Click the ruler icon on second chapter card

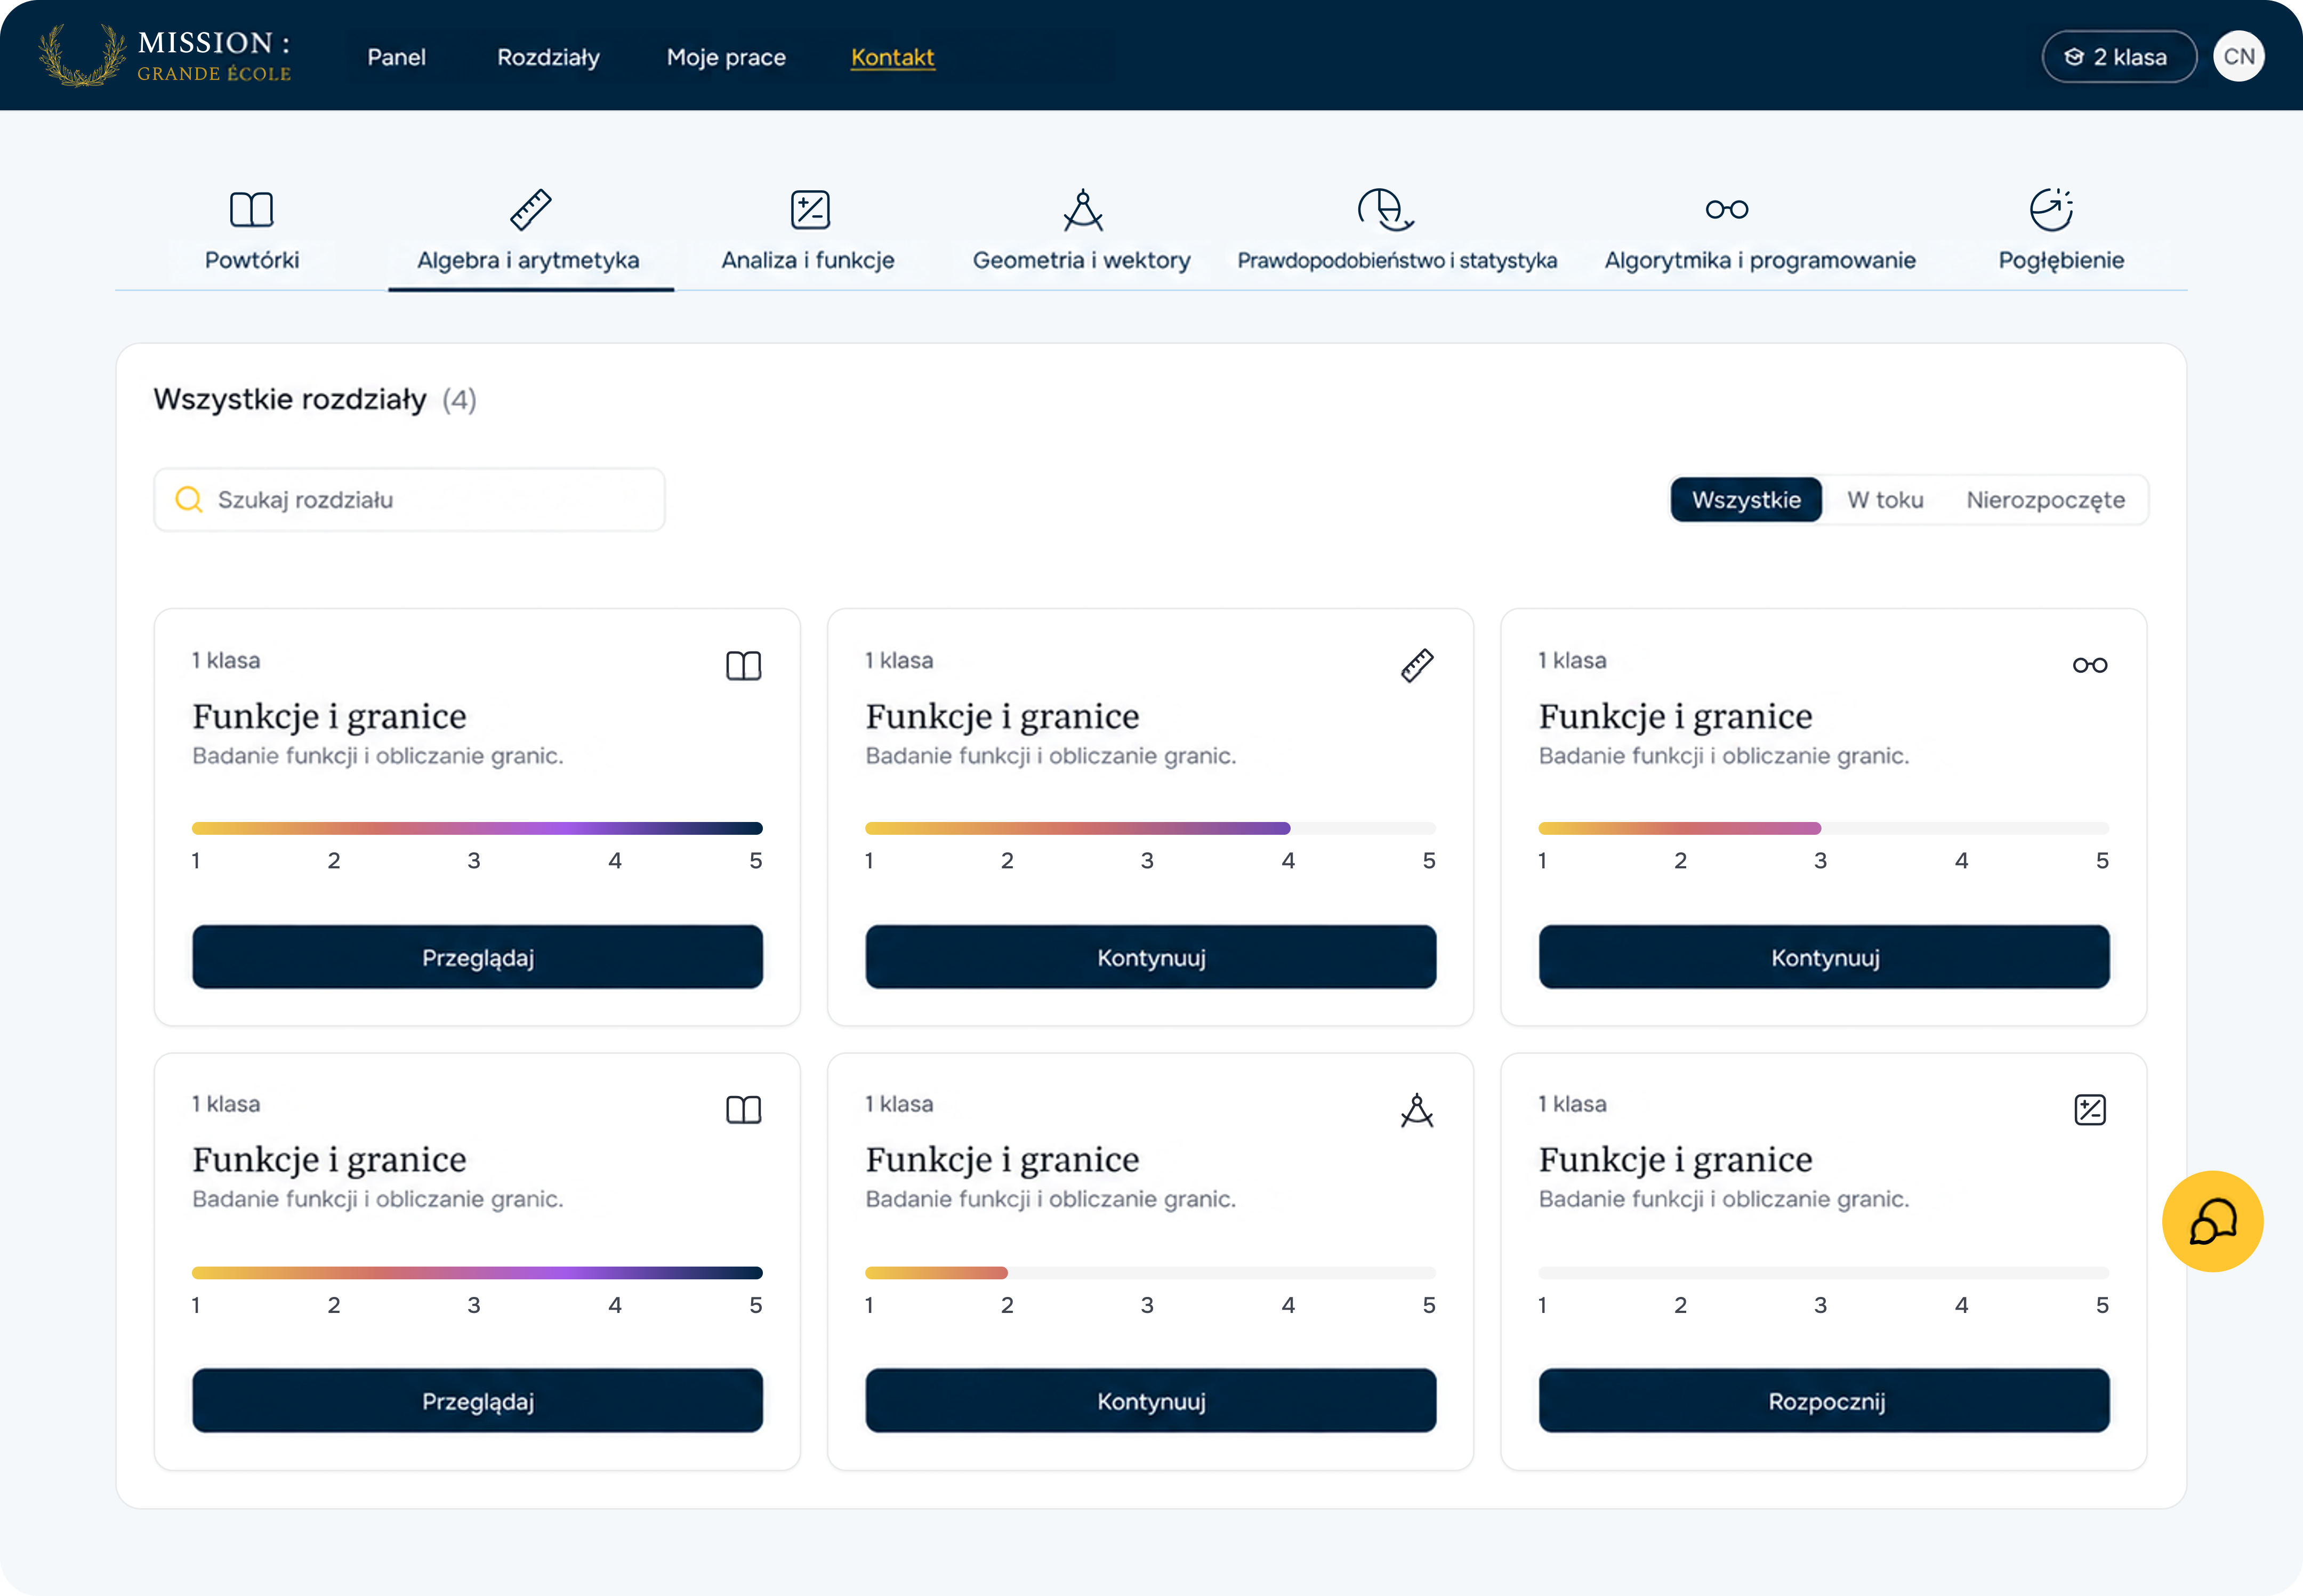1417,665
